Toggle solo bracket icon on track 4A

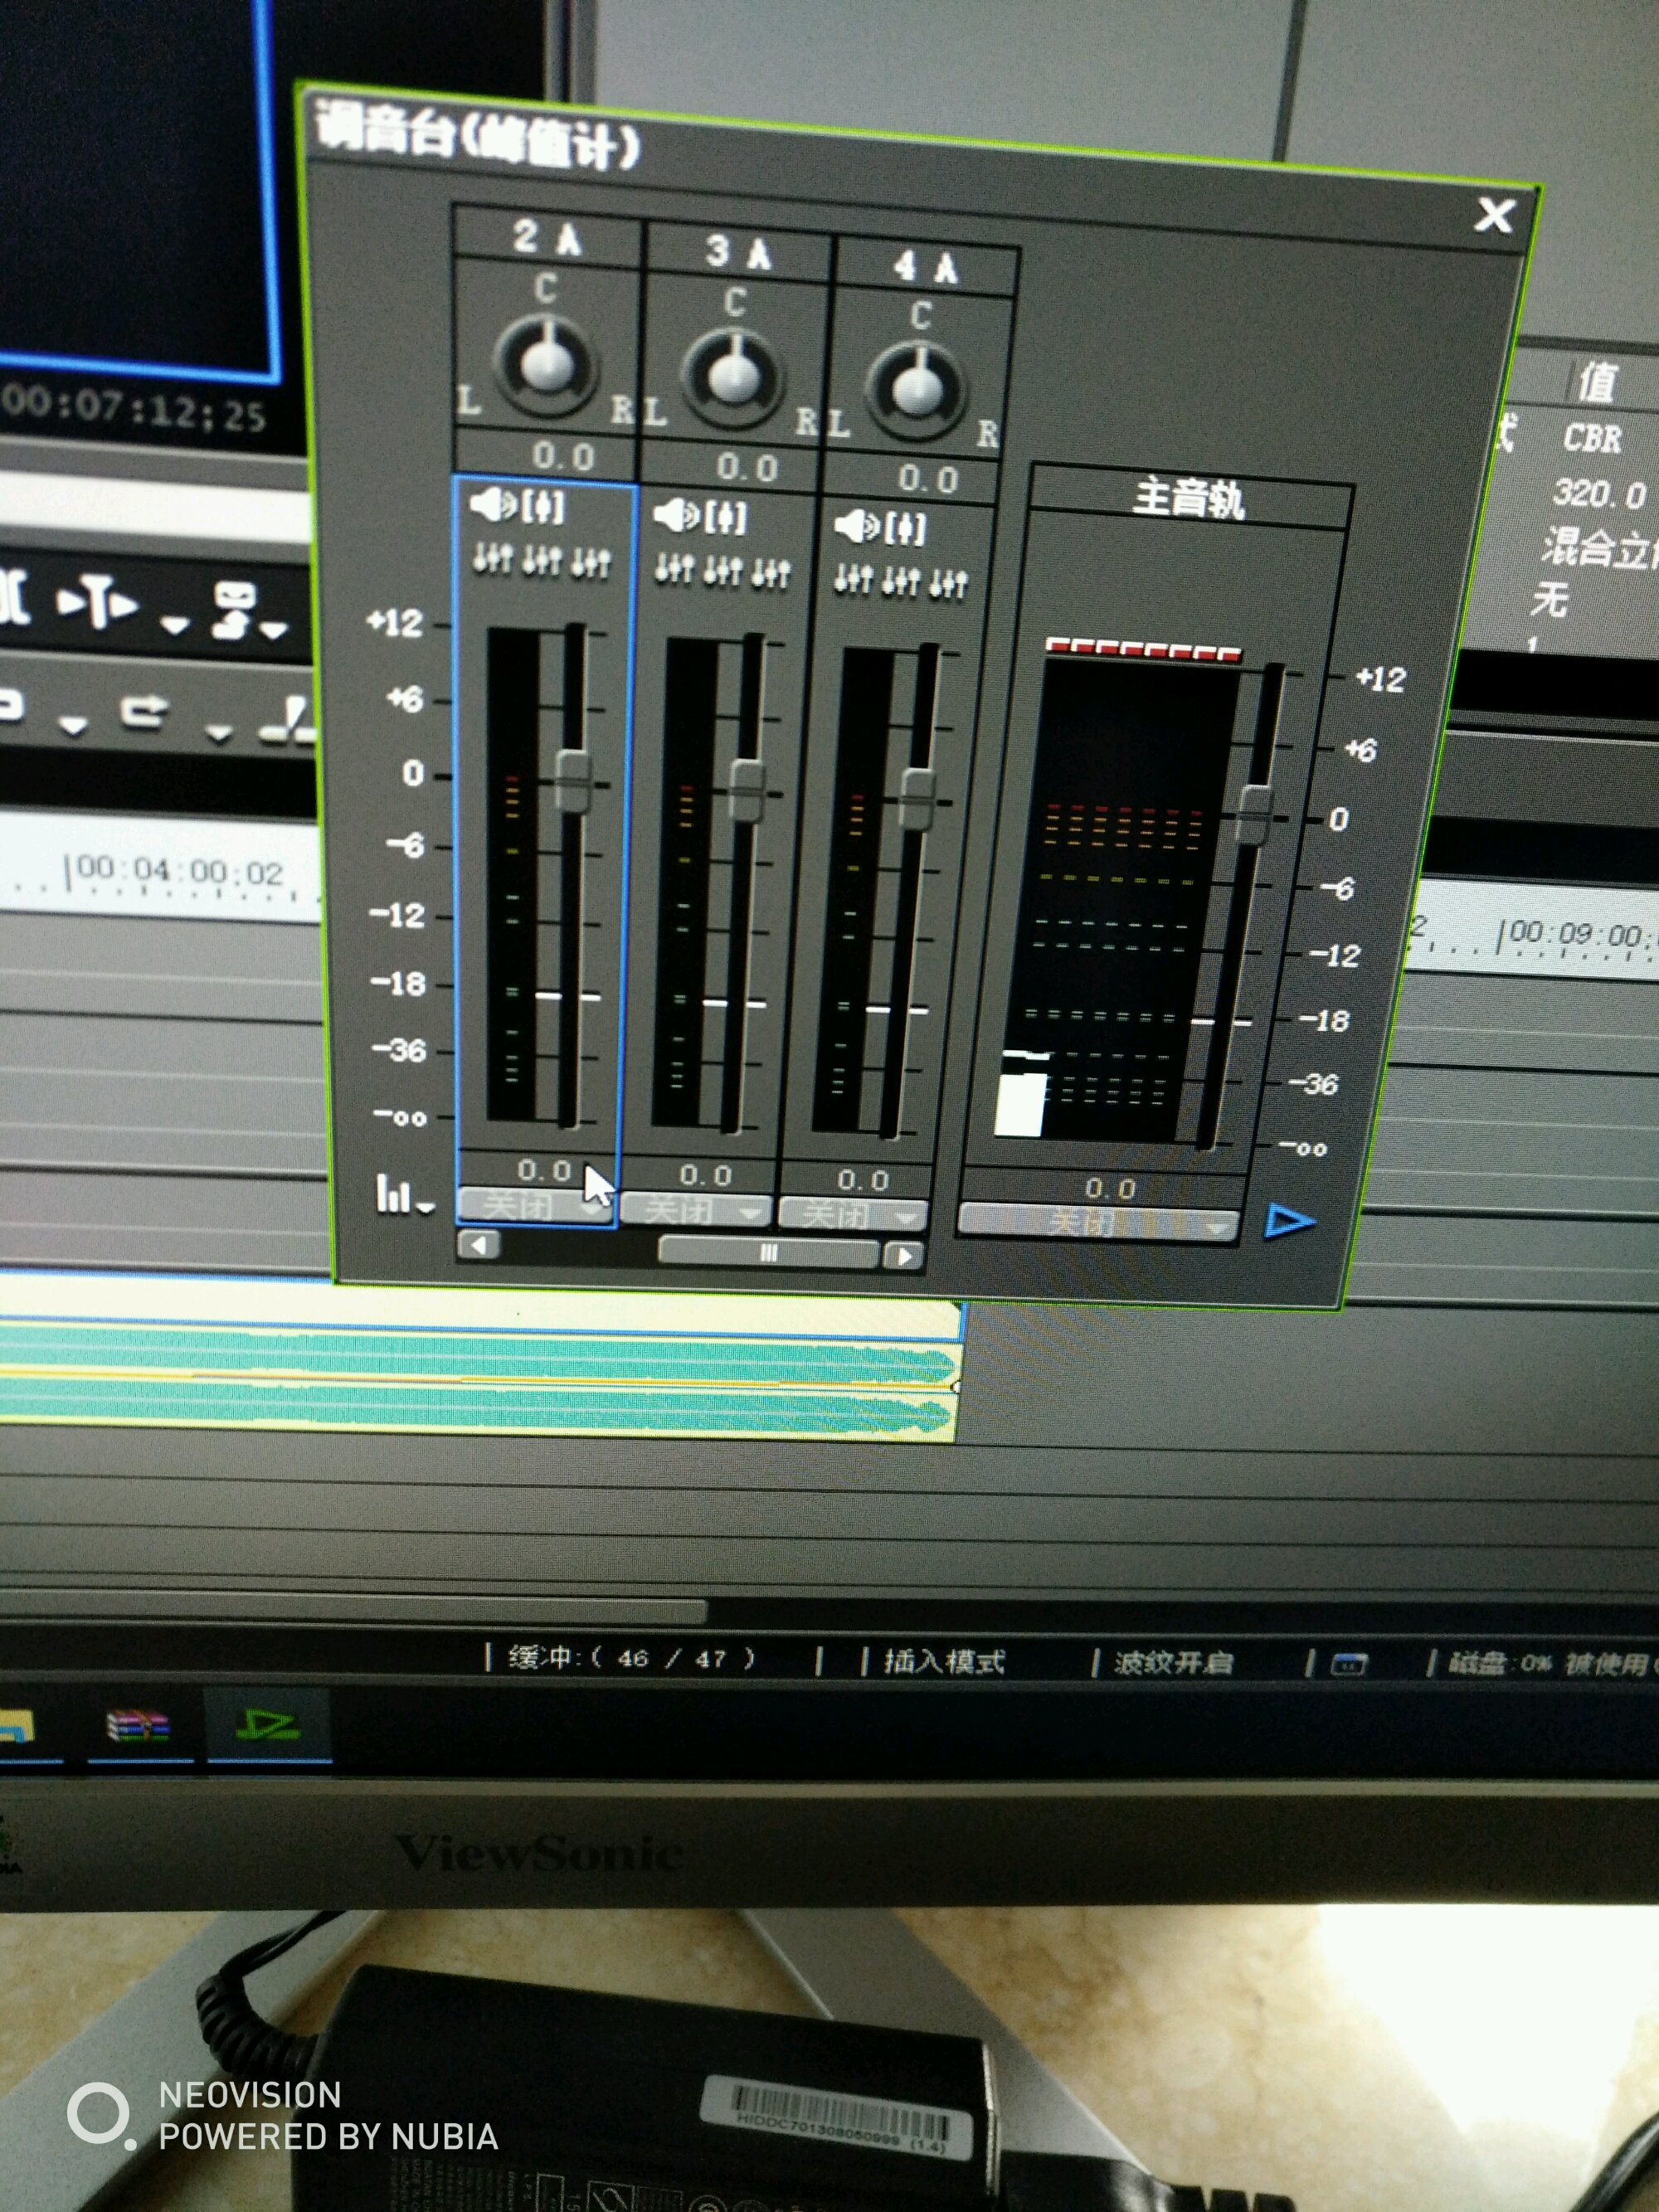pos(906,530)
